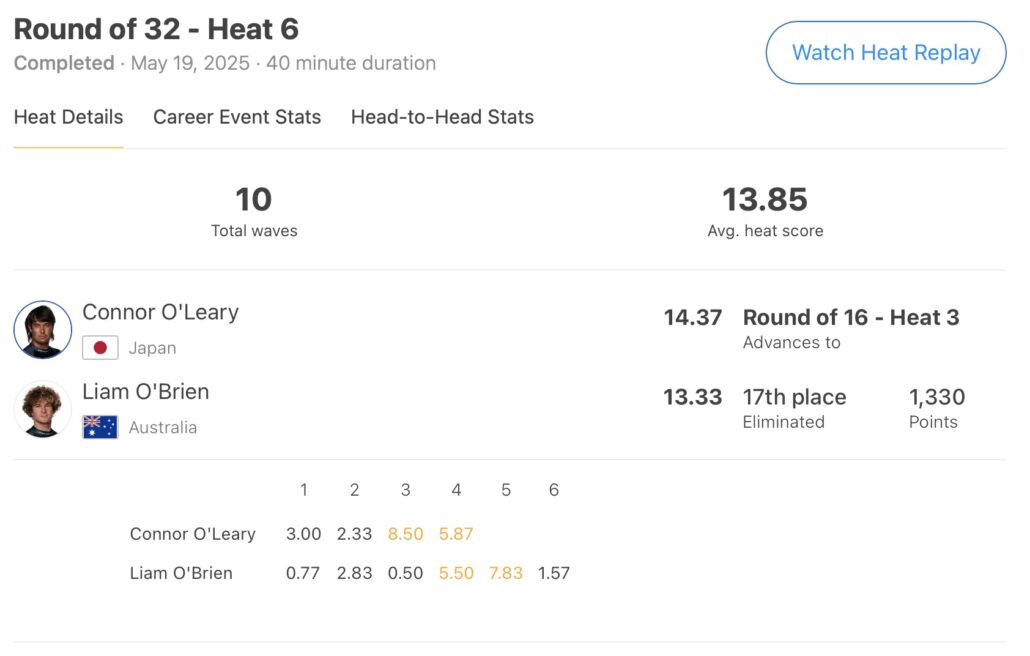
Task: Click Liam O'Brien's 13.33 heat total
Action: (x=692, y=397)
